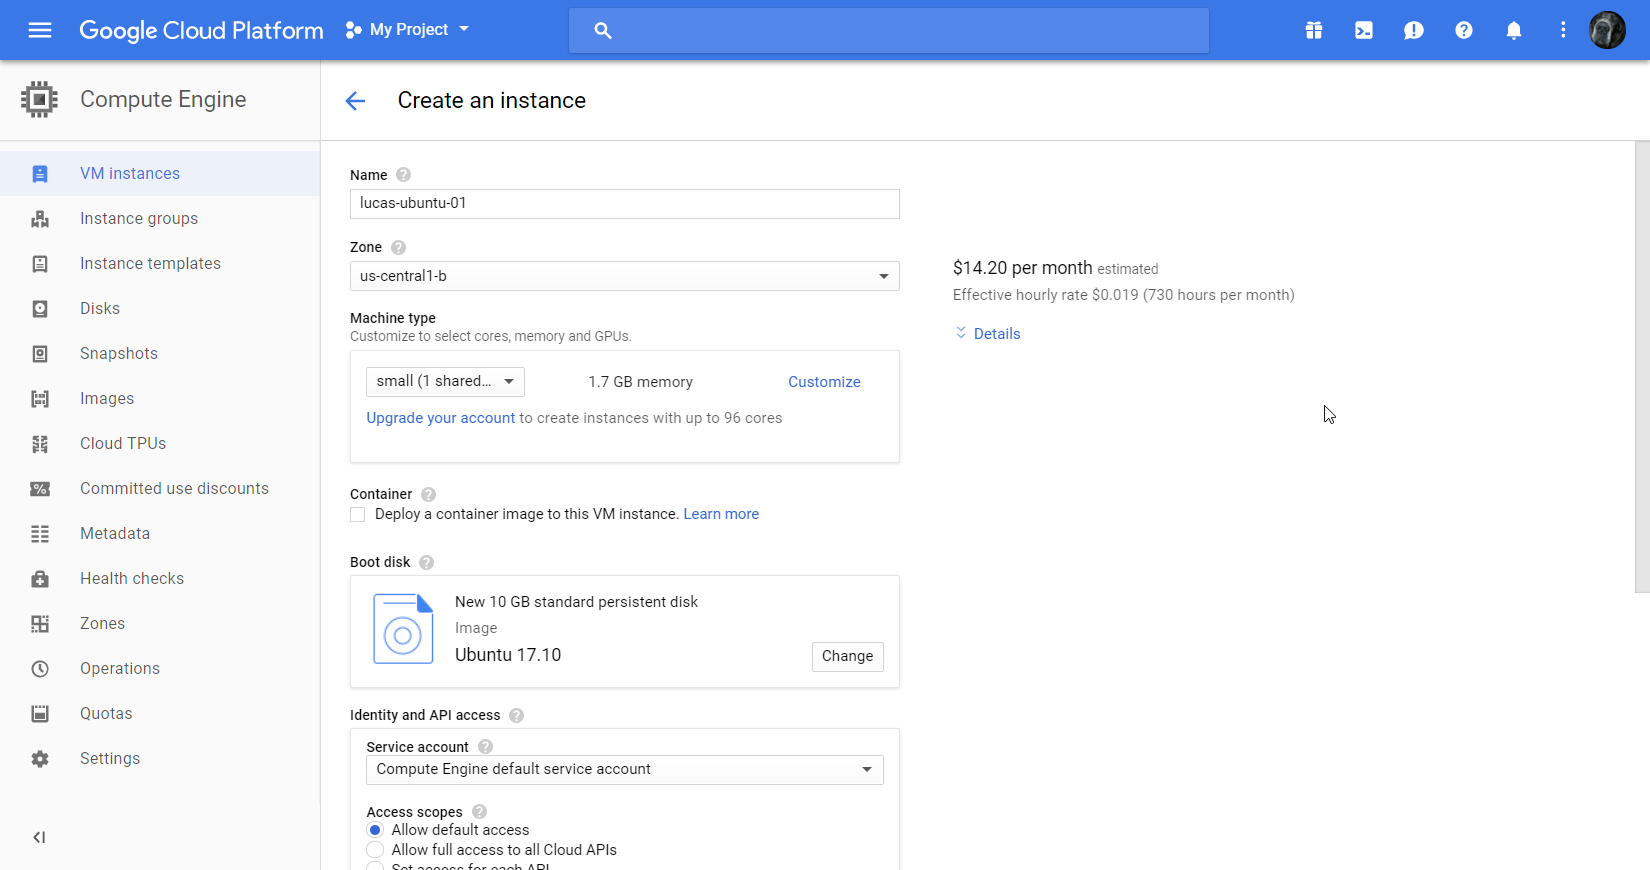Show help for the Zone field
This screenshot has height=870, width=1650.
pyautogui.click(x=398, y=247)
